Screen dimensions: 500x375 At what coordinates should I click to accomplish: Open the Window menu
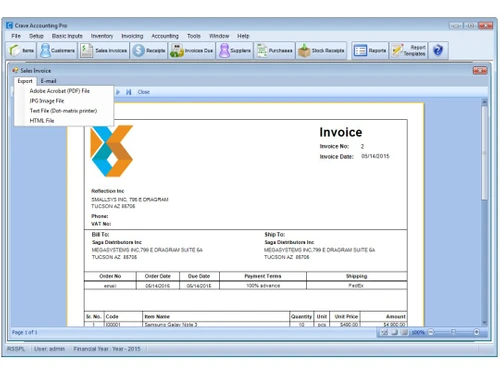219,36
